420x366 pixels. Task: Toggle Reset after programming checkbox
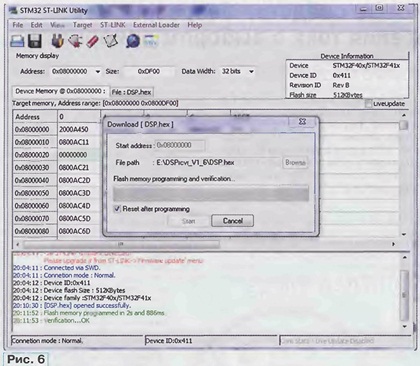tap(117, 209)
